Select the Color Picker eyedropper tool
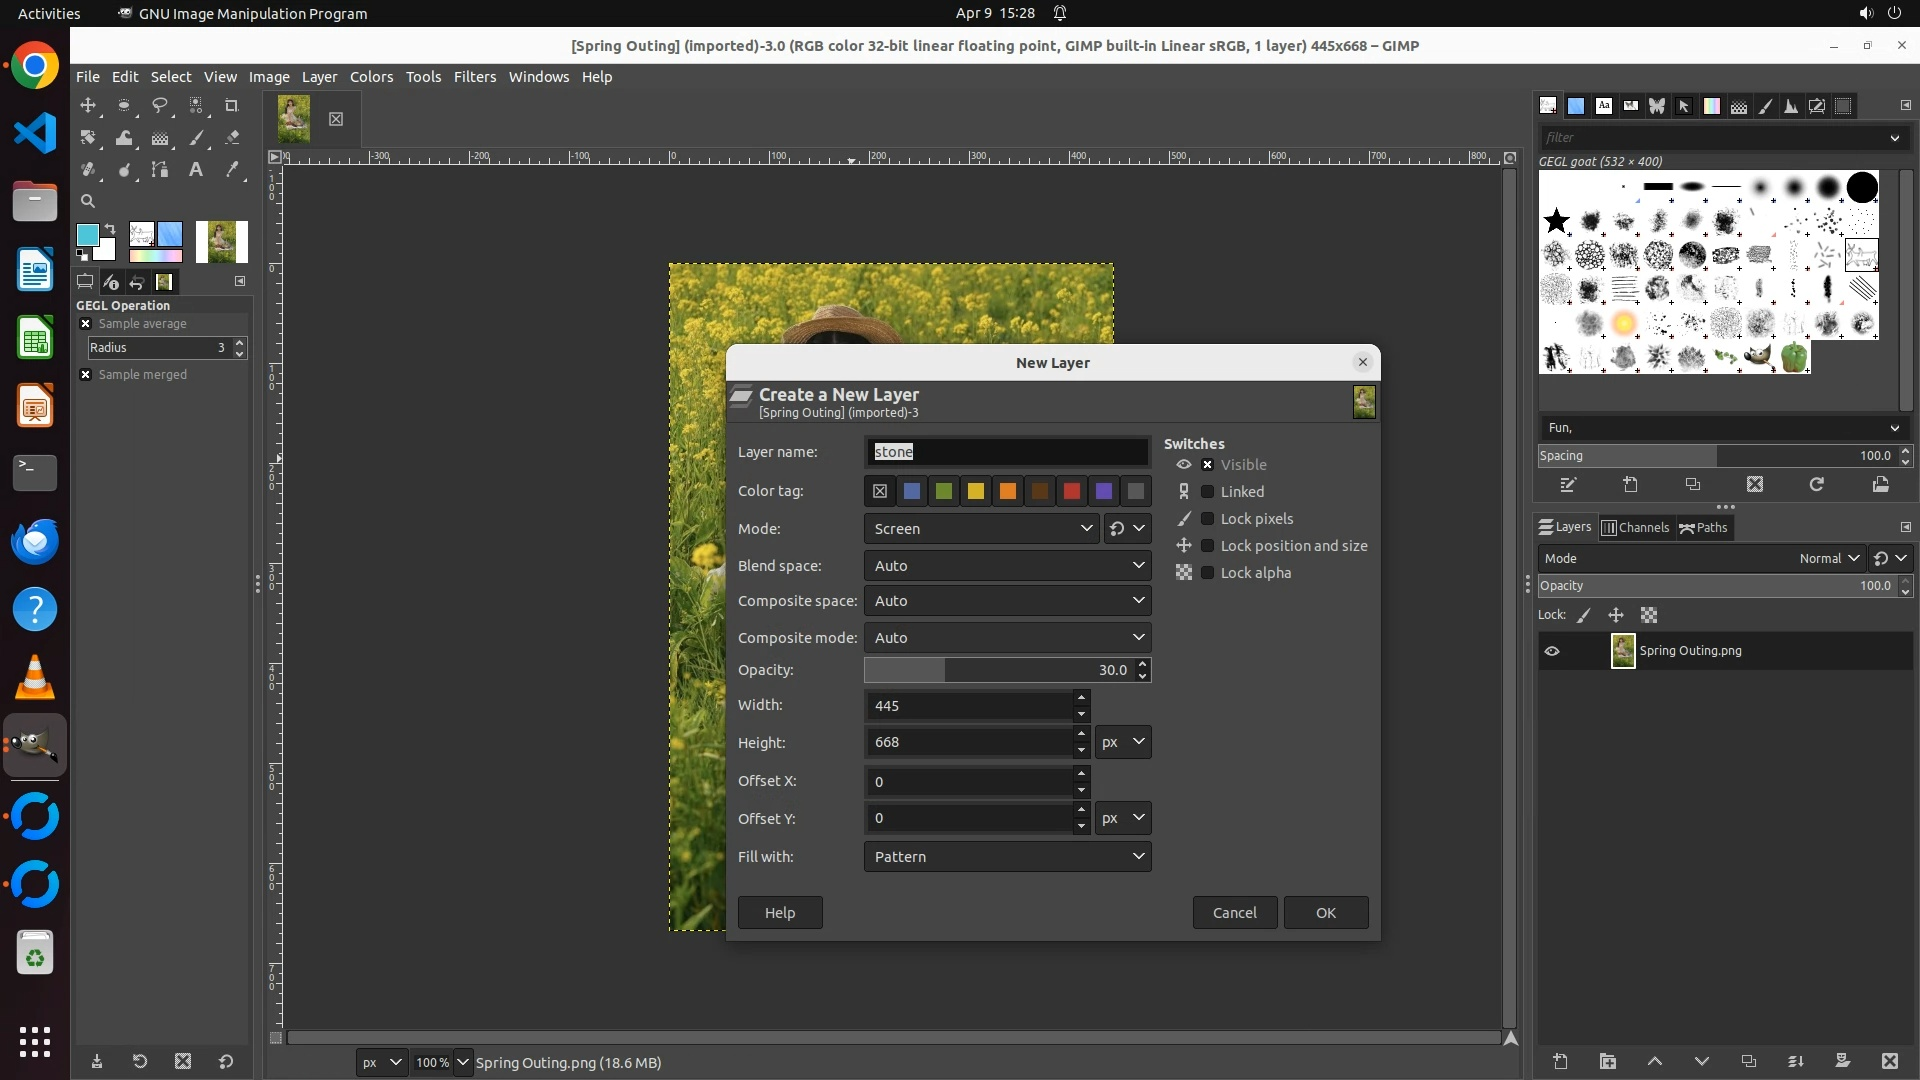 [x=232, y=170]
